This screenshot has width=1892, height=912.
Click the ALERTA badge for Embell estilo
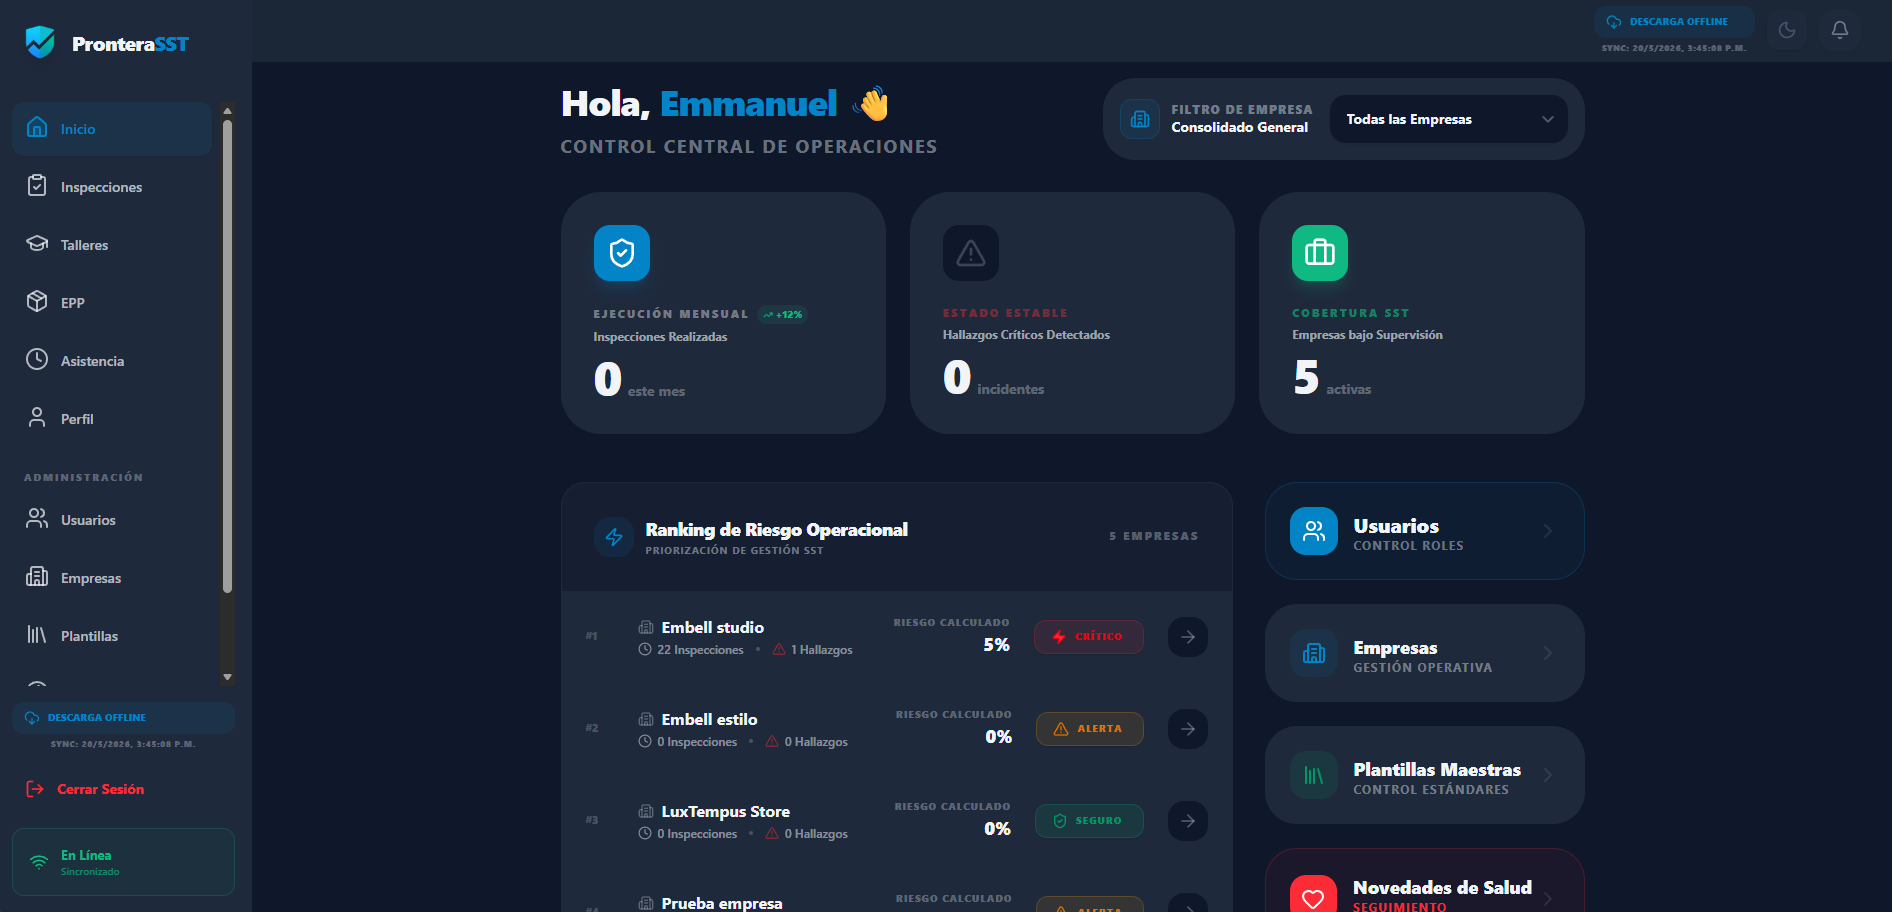point(1089,729)
